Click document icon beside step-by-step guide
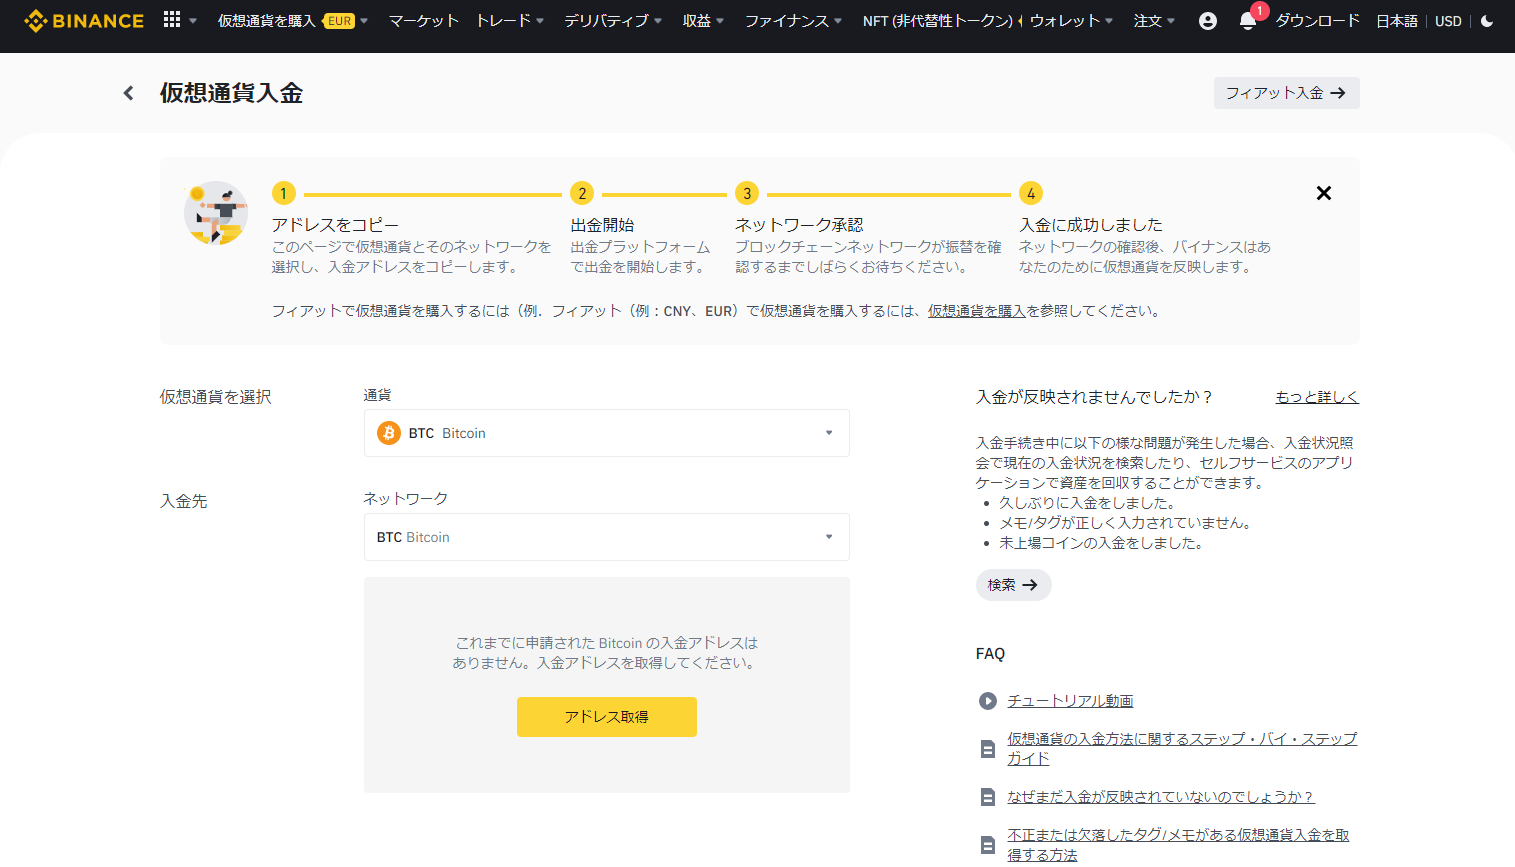Screen dimensions: 1515x867 tap(988, 749)
